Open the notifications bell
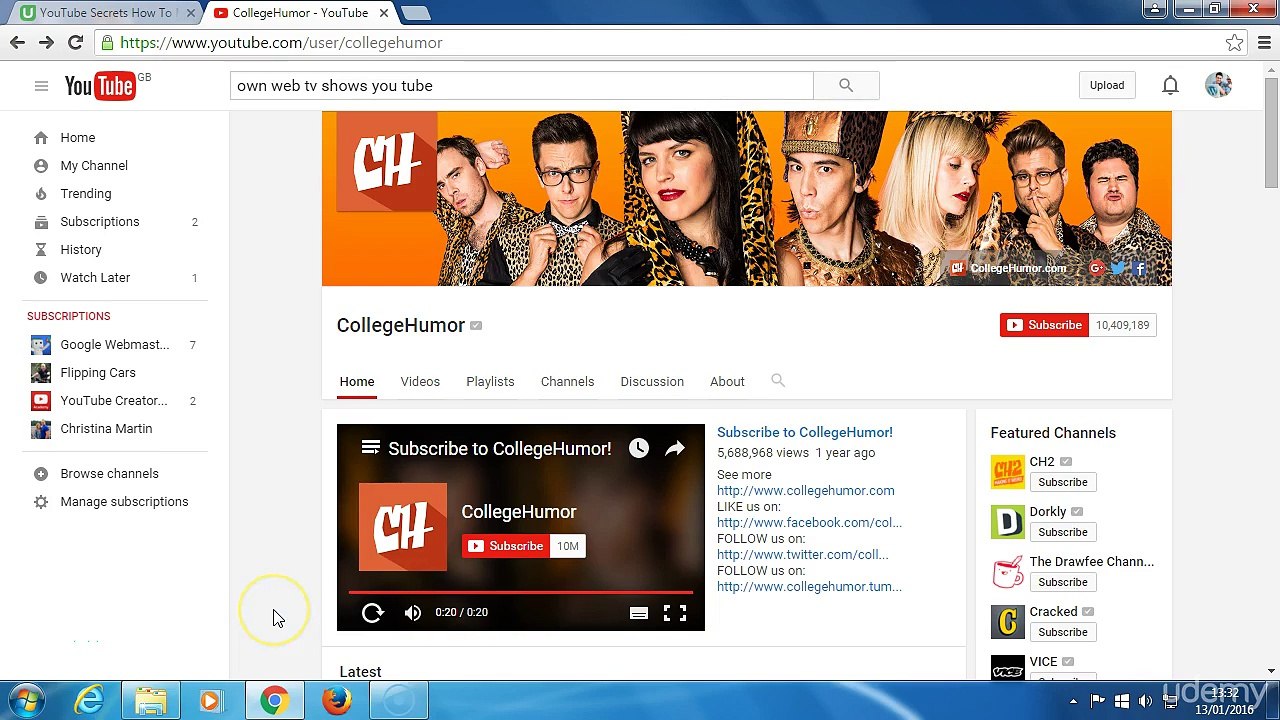 (x=1170, y=86)
